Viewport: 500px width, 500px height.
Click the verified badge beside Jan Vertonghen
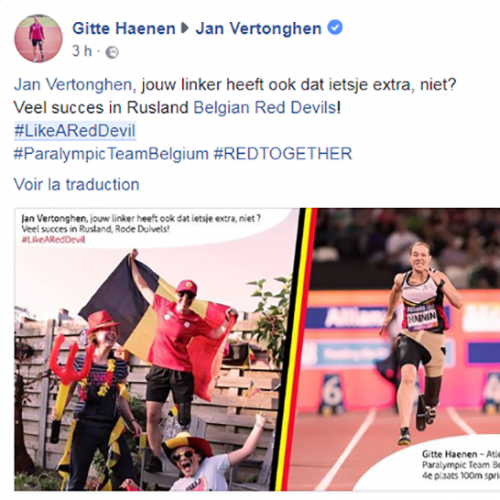coord(335,28)
